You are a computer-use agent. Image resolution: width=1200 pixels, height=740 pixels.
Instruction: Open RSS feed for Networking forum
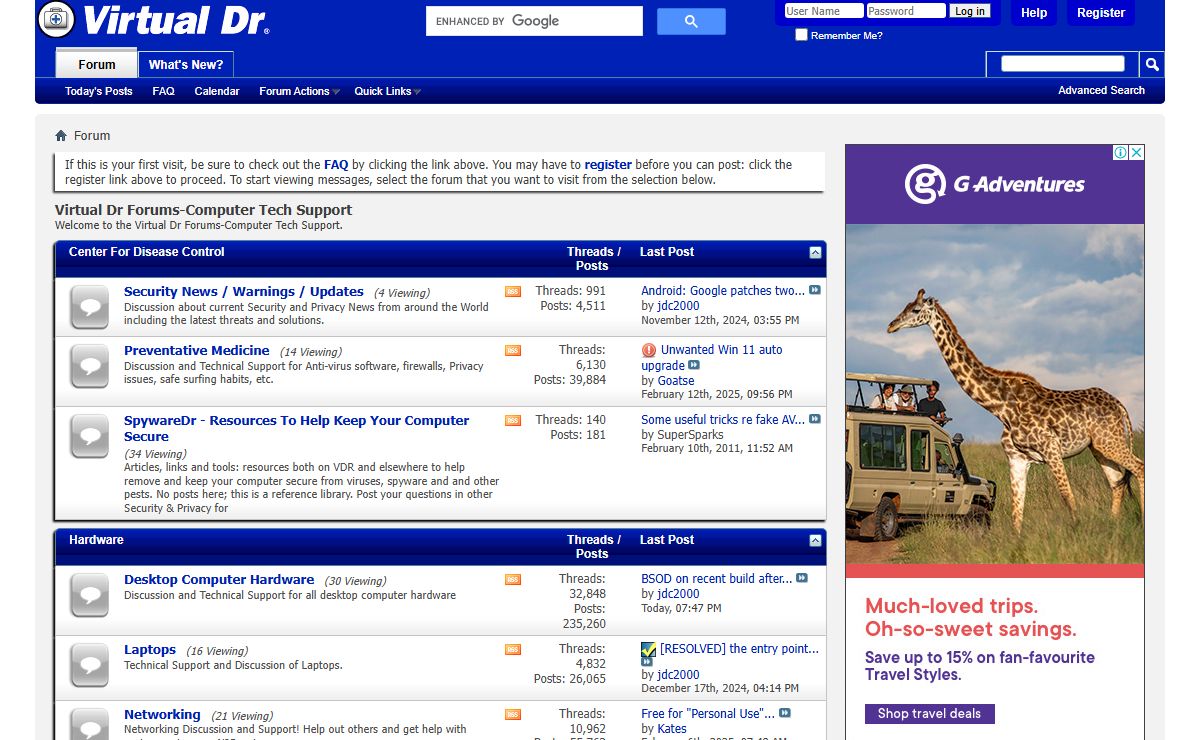tap(513, 715)
